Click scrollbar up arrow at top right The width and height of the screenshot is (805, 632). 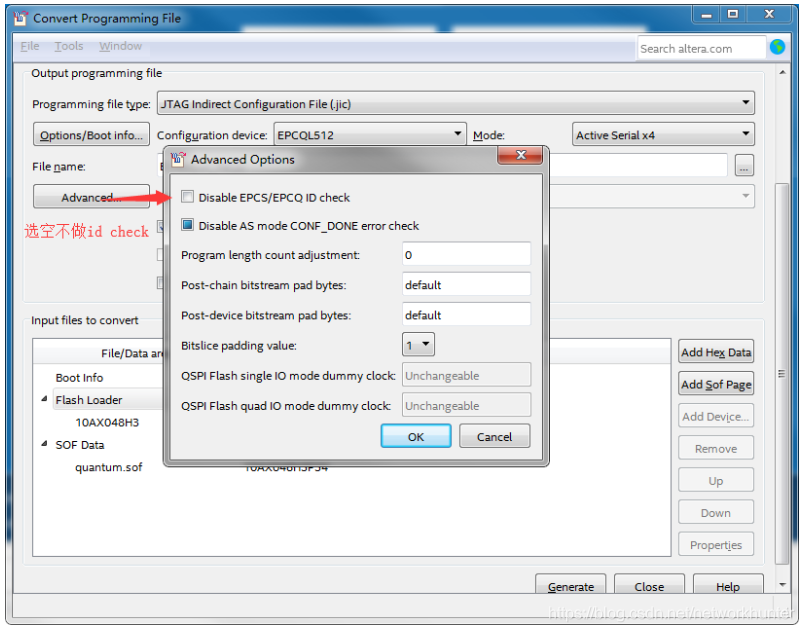tap(782, 72)
